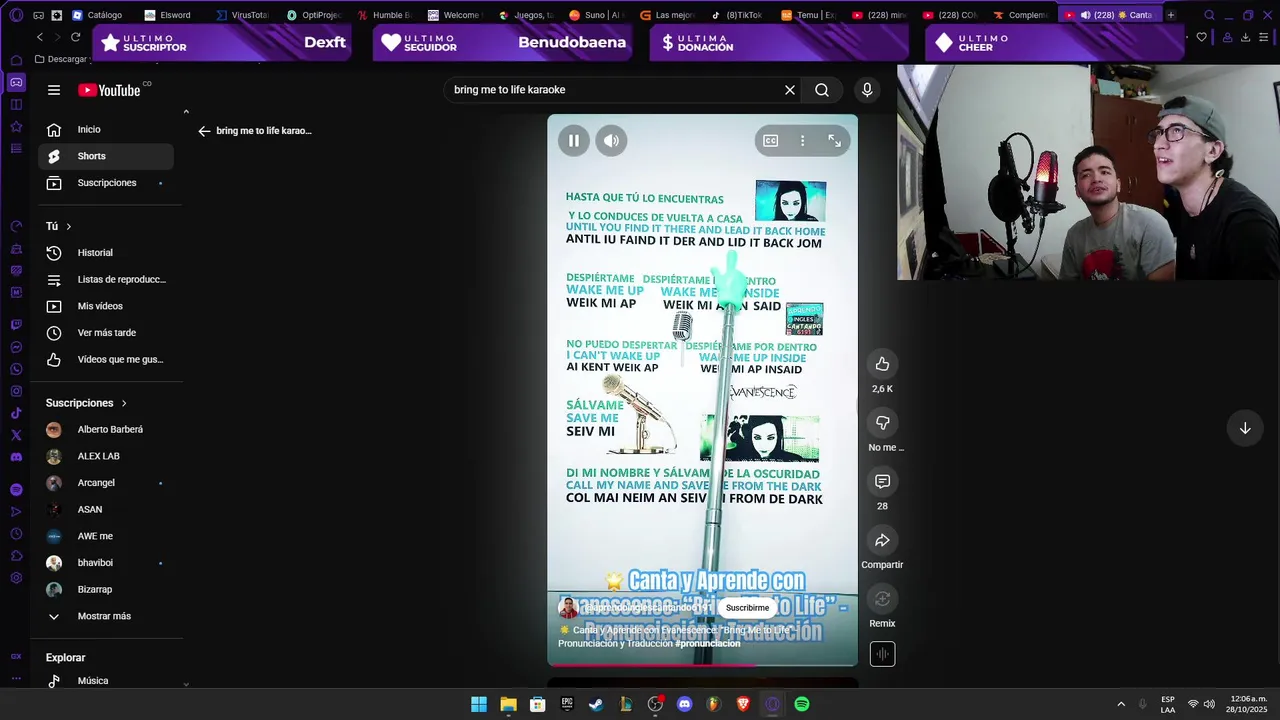Reload the page with the refresh button
This screenshot has width=1280, height=720.
click(x=75, y=37)
